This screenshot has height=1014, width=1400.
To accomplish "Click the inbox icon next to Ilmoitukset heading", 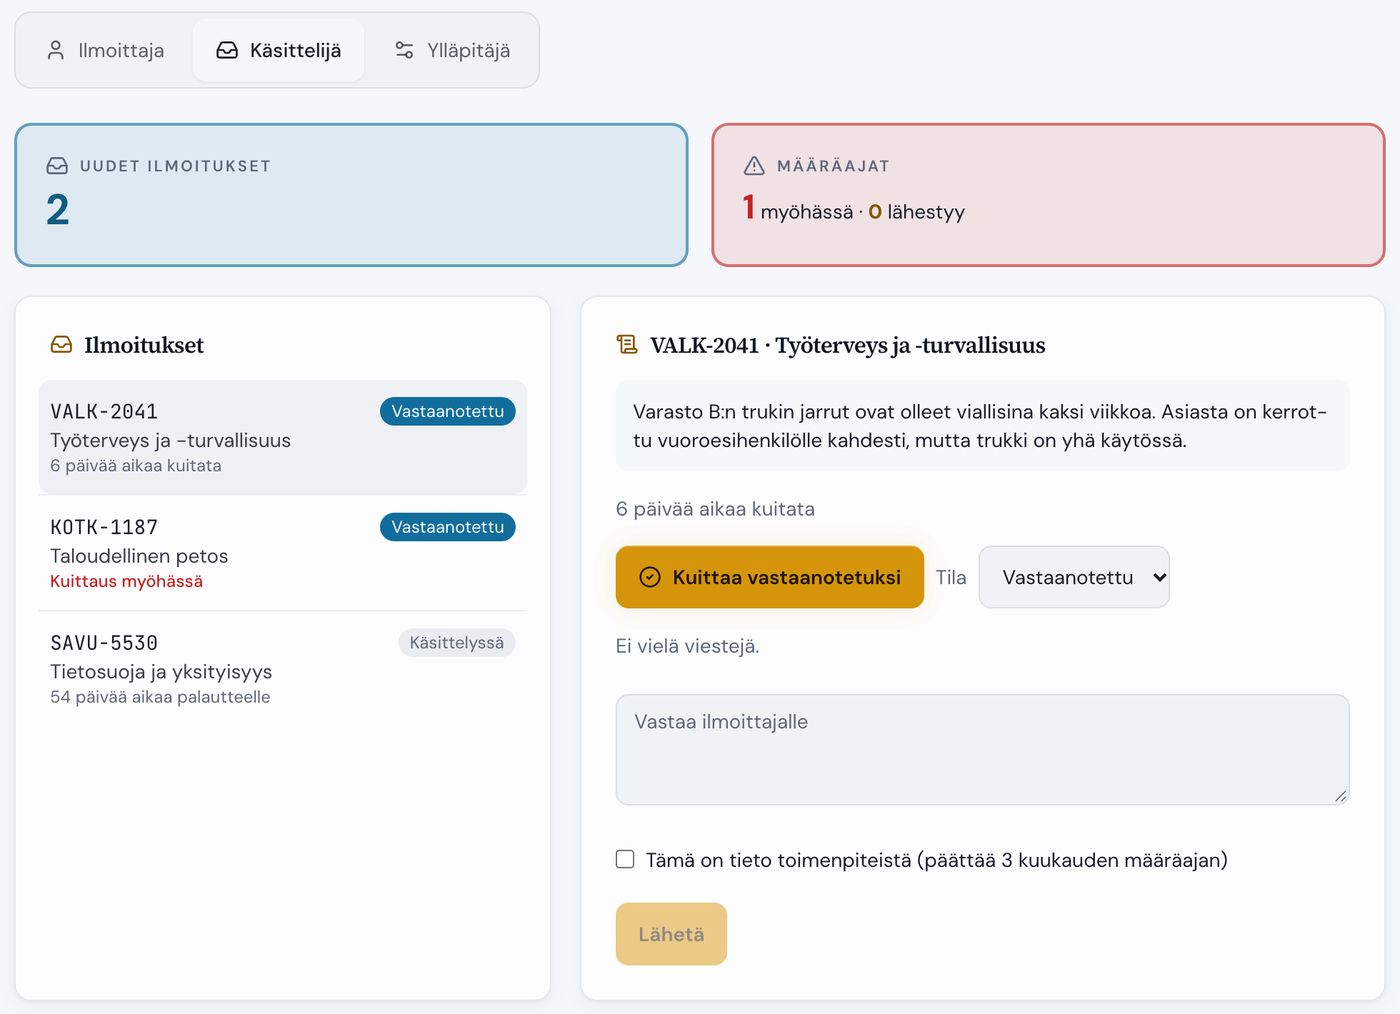I will coord(62,345).
